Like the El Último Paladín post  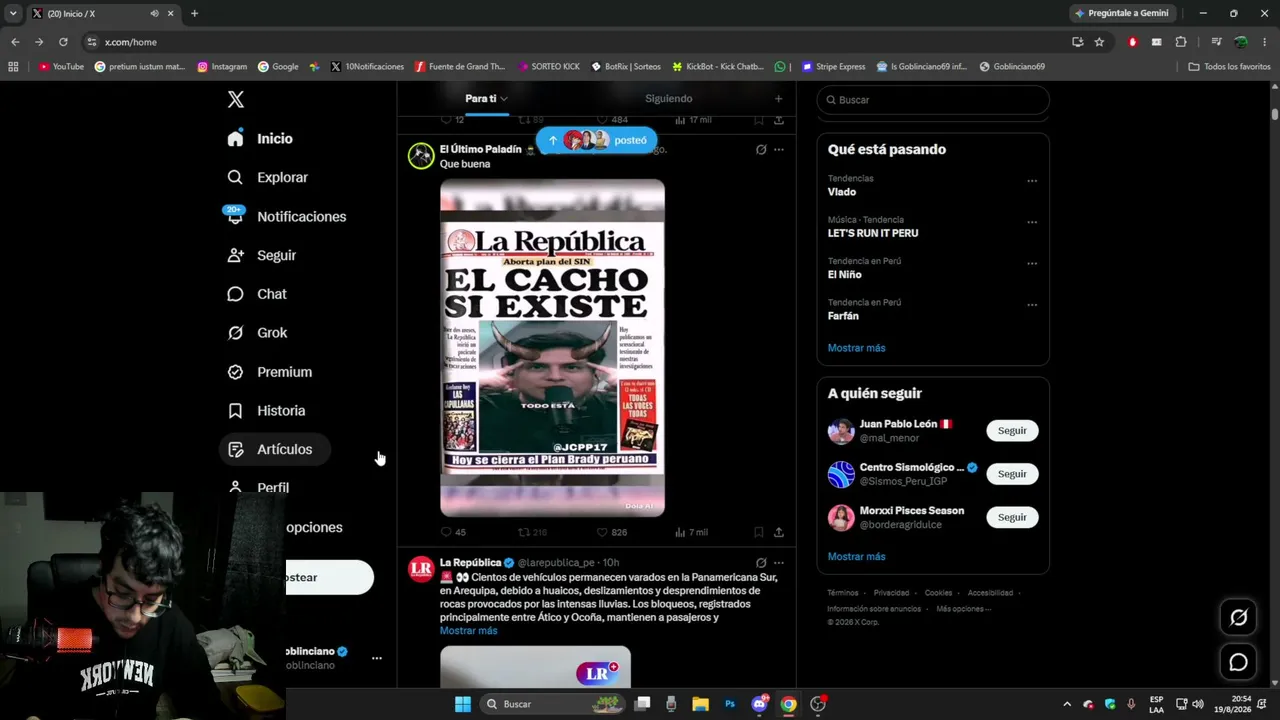(611, 532)
